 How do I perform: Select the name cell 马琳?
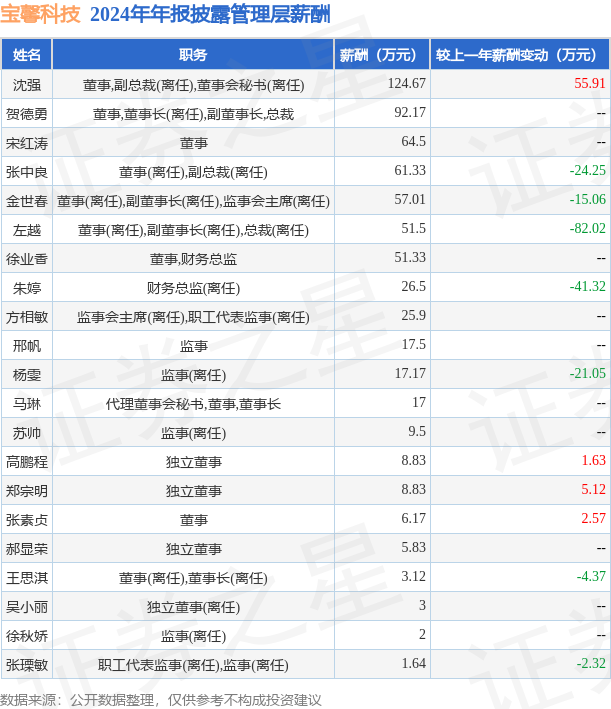point(27,403)
